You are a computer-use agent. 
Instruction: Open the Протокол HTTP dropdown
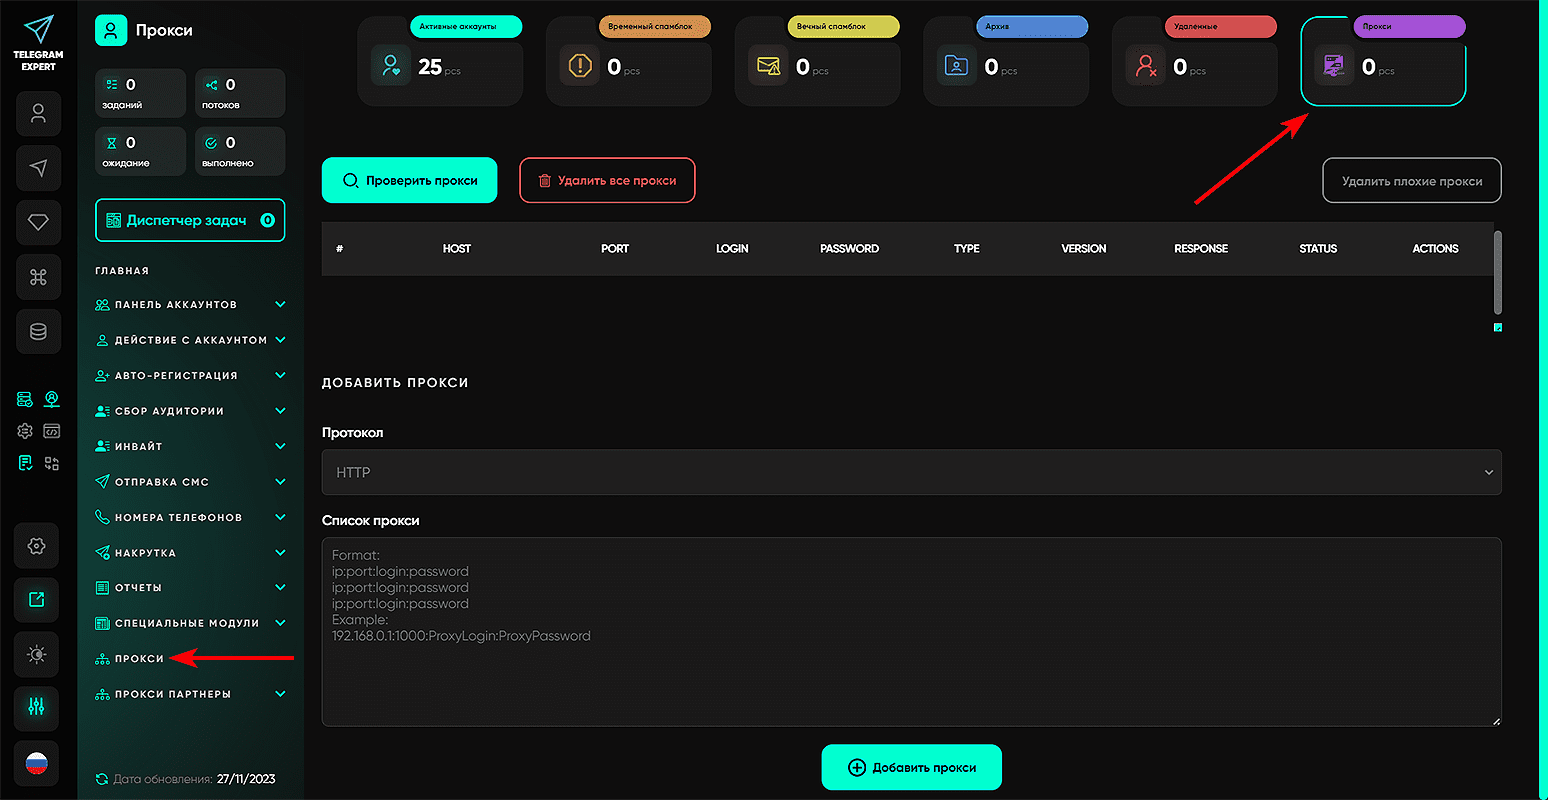point(911,472)
